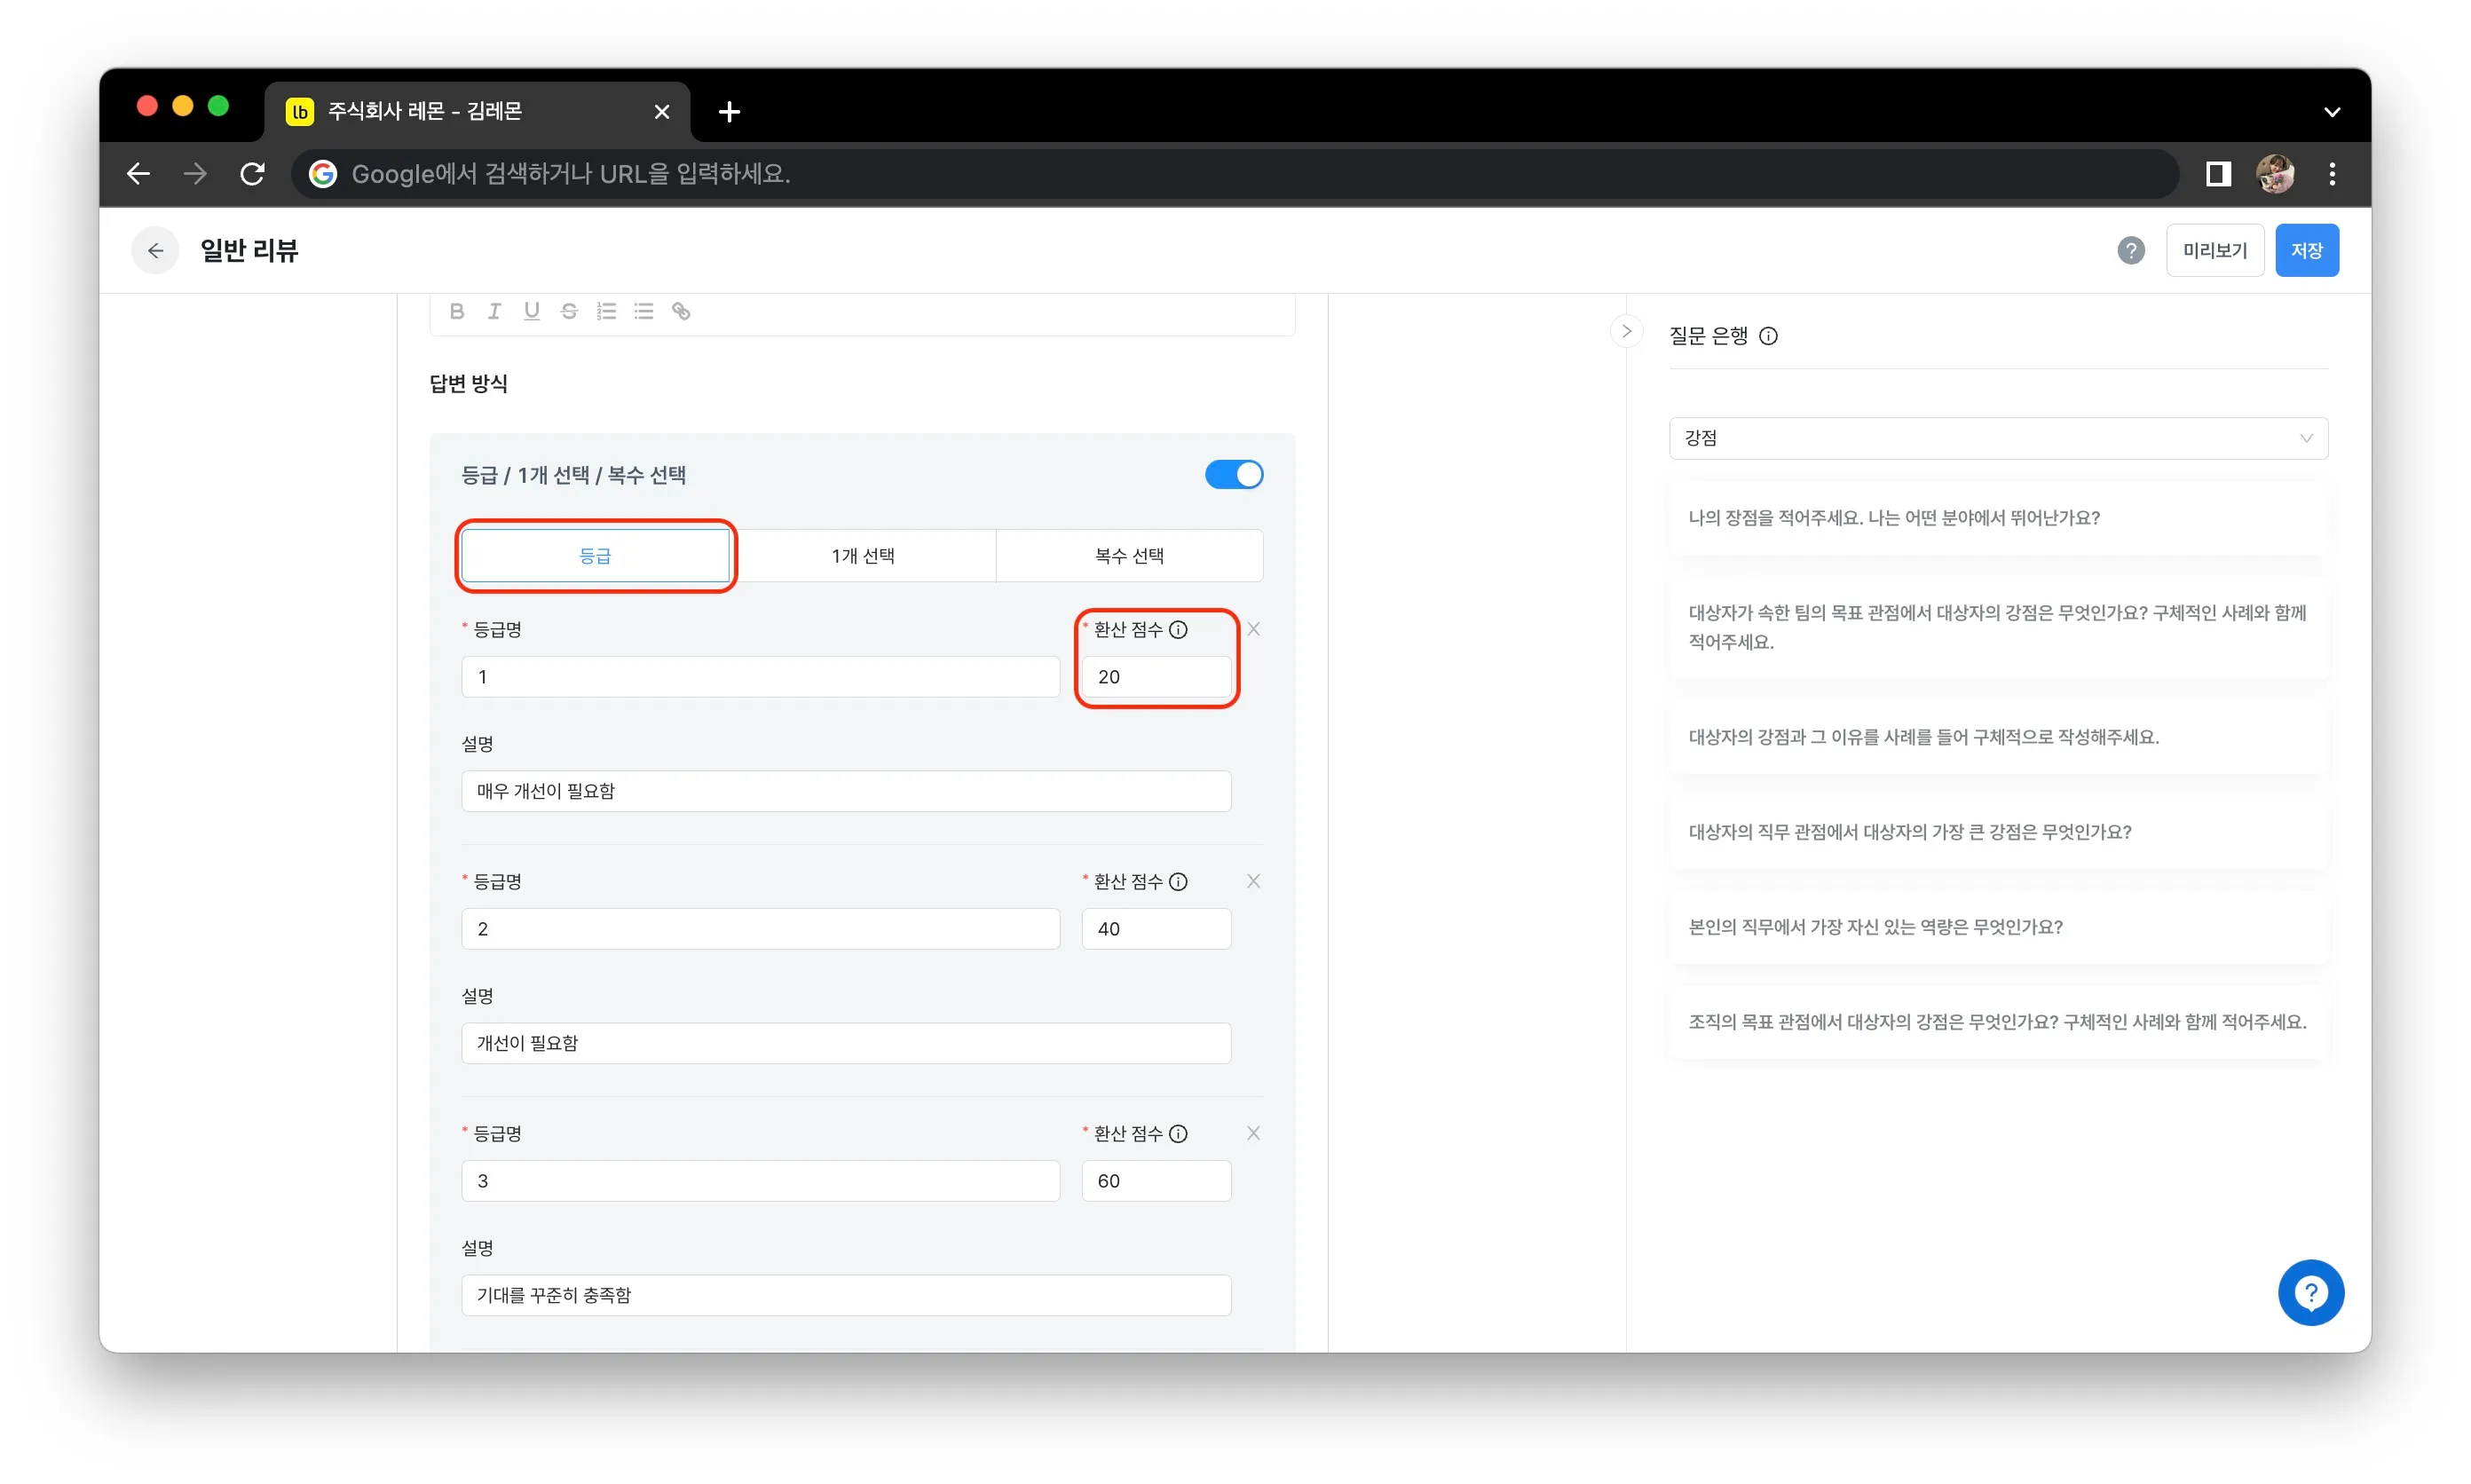Select the 1개 선택 answer type tab
This screenshot has height=1484, width=2471.
point(863,556)
